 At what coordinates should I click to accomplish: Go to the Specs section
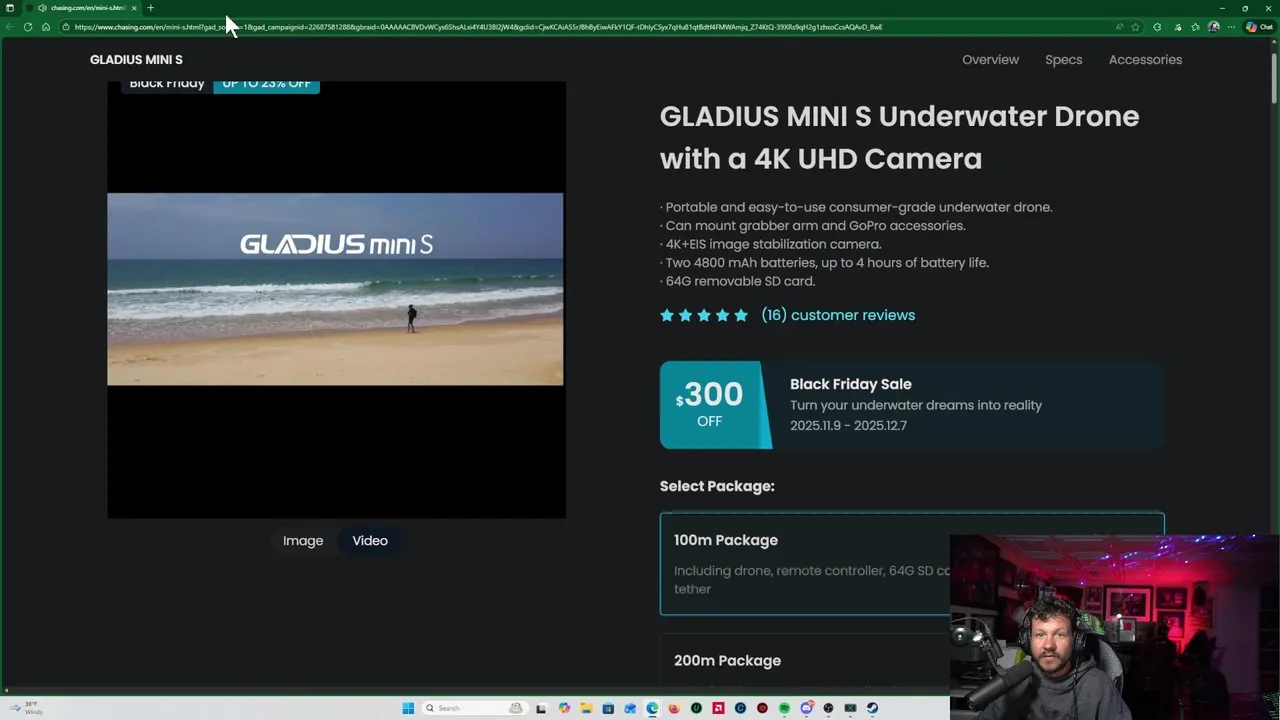(1063, 60)
